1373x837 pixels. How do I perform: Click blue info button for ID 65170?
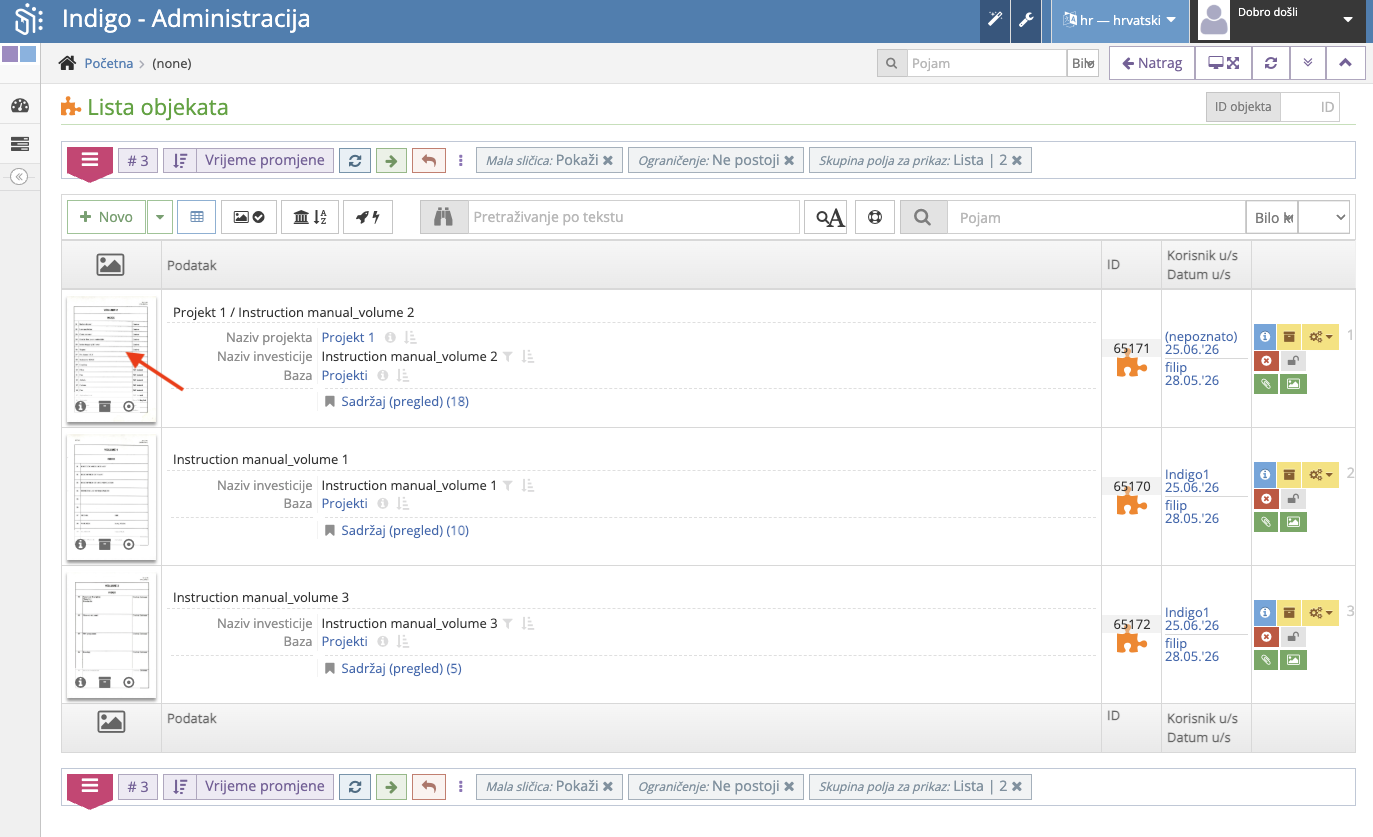pyautogui.click(x=1265, y=474)
